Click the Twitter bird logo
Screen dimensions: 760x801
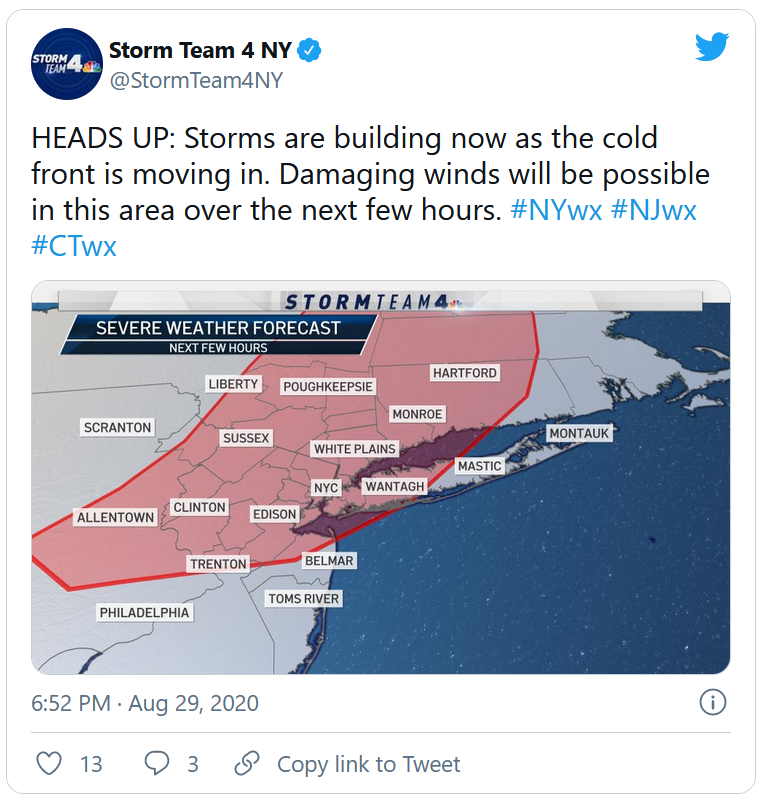tap(712, 46)
